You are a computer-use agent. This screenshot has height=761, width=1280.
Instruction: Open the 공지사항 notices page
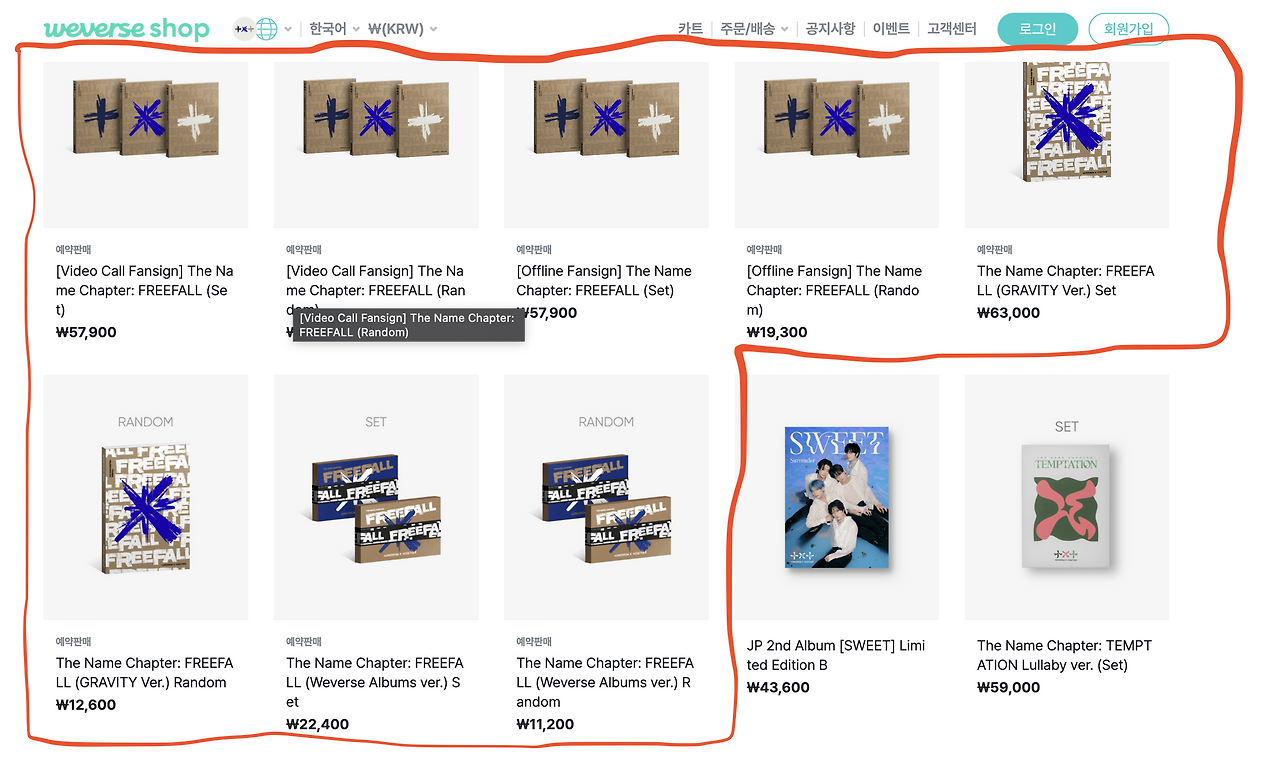pyautogui.click(x=830, y=29)
